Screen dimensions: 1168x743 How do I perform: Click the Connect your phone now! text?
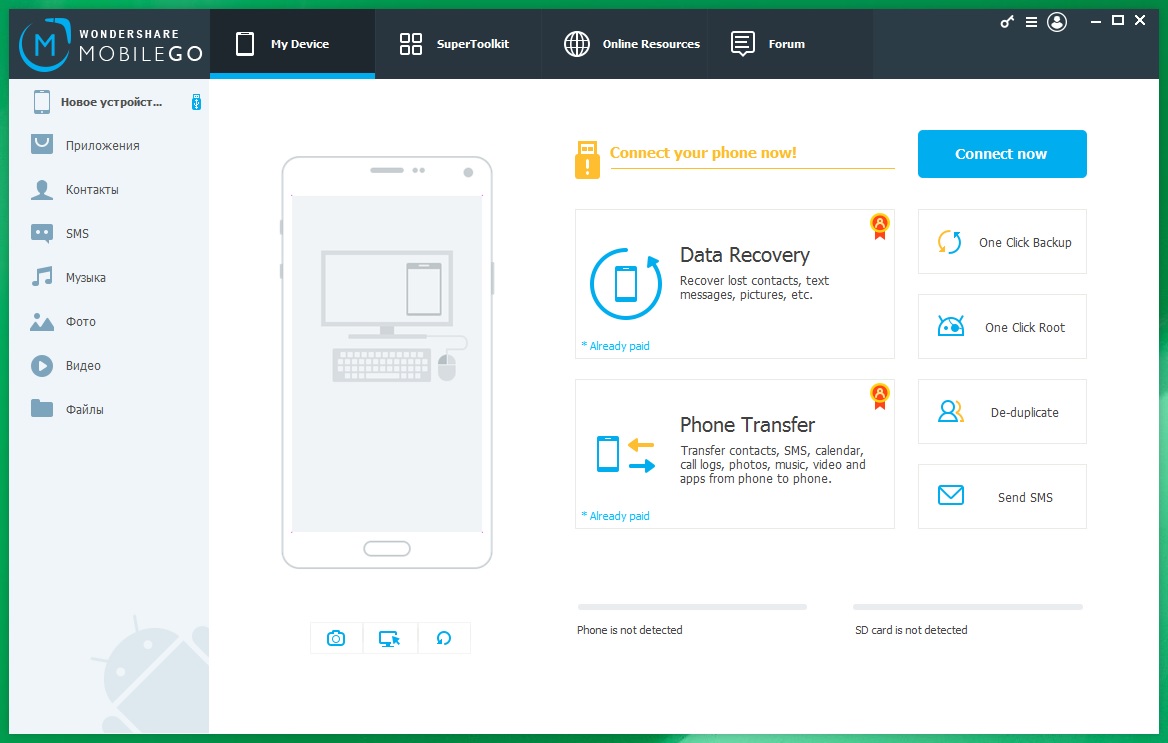(x=702, y=153)
